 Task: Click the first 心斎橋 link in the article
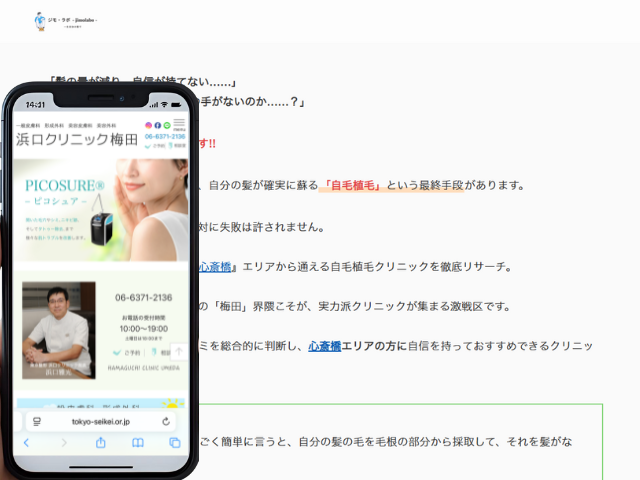click(x=214, y=266)
